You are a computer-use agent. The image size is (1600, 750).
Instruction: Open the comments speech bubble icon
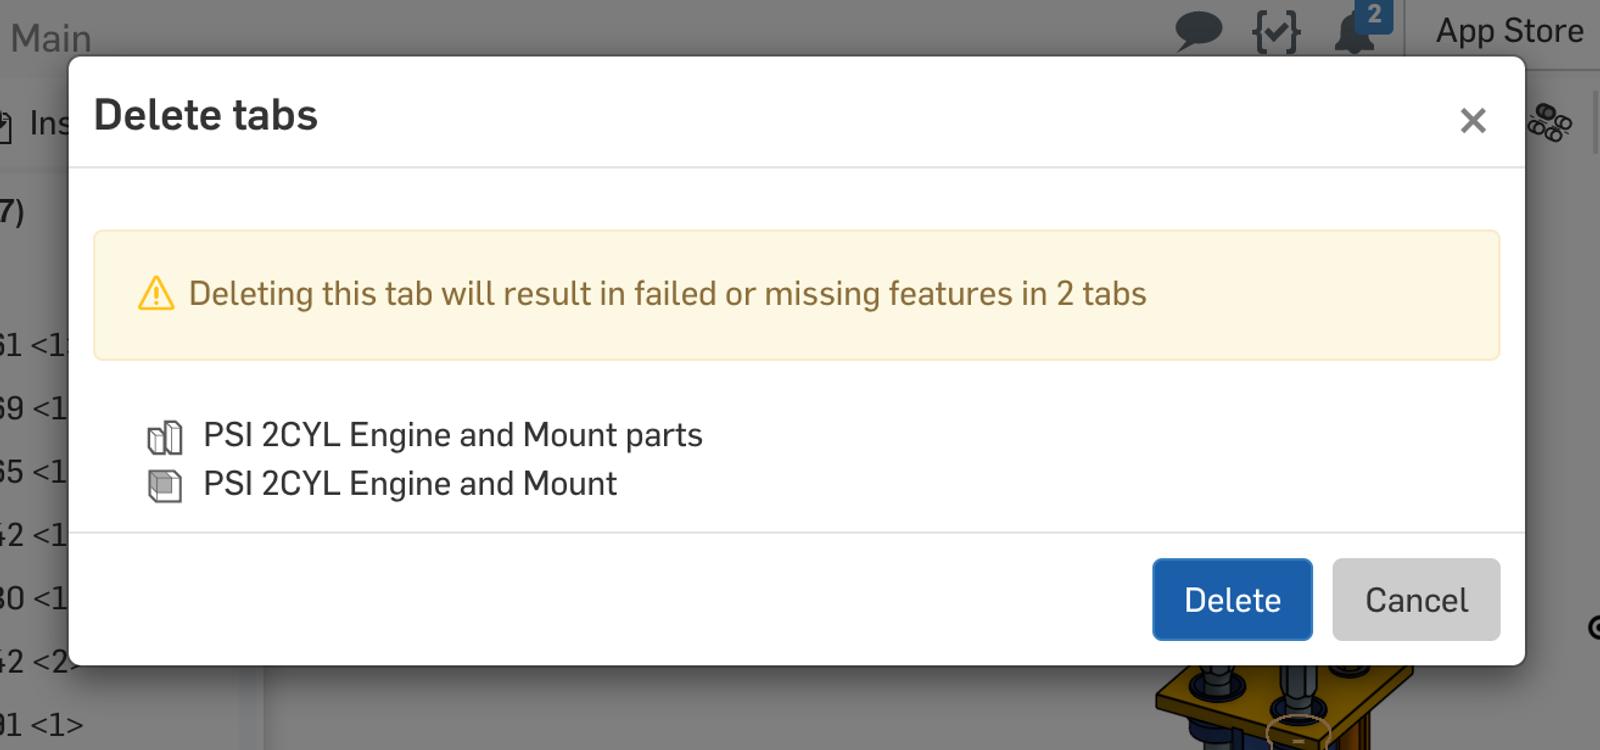1198,30
